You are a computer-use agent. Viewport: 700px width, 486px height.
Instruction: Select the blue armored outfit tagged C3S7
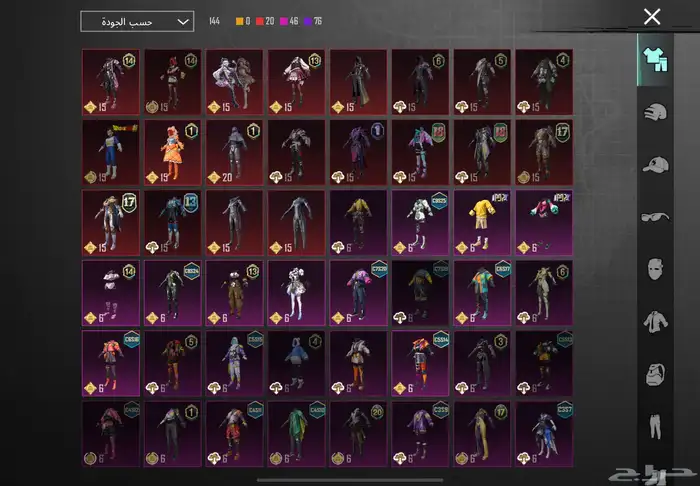click(x=544, y=434)
